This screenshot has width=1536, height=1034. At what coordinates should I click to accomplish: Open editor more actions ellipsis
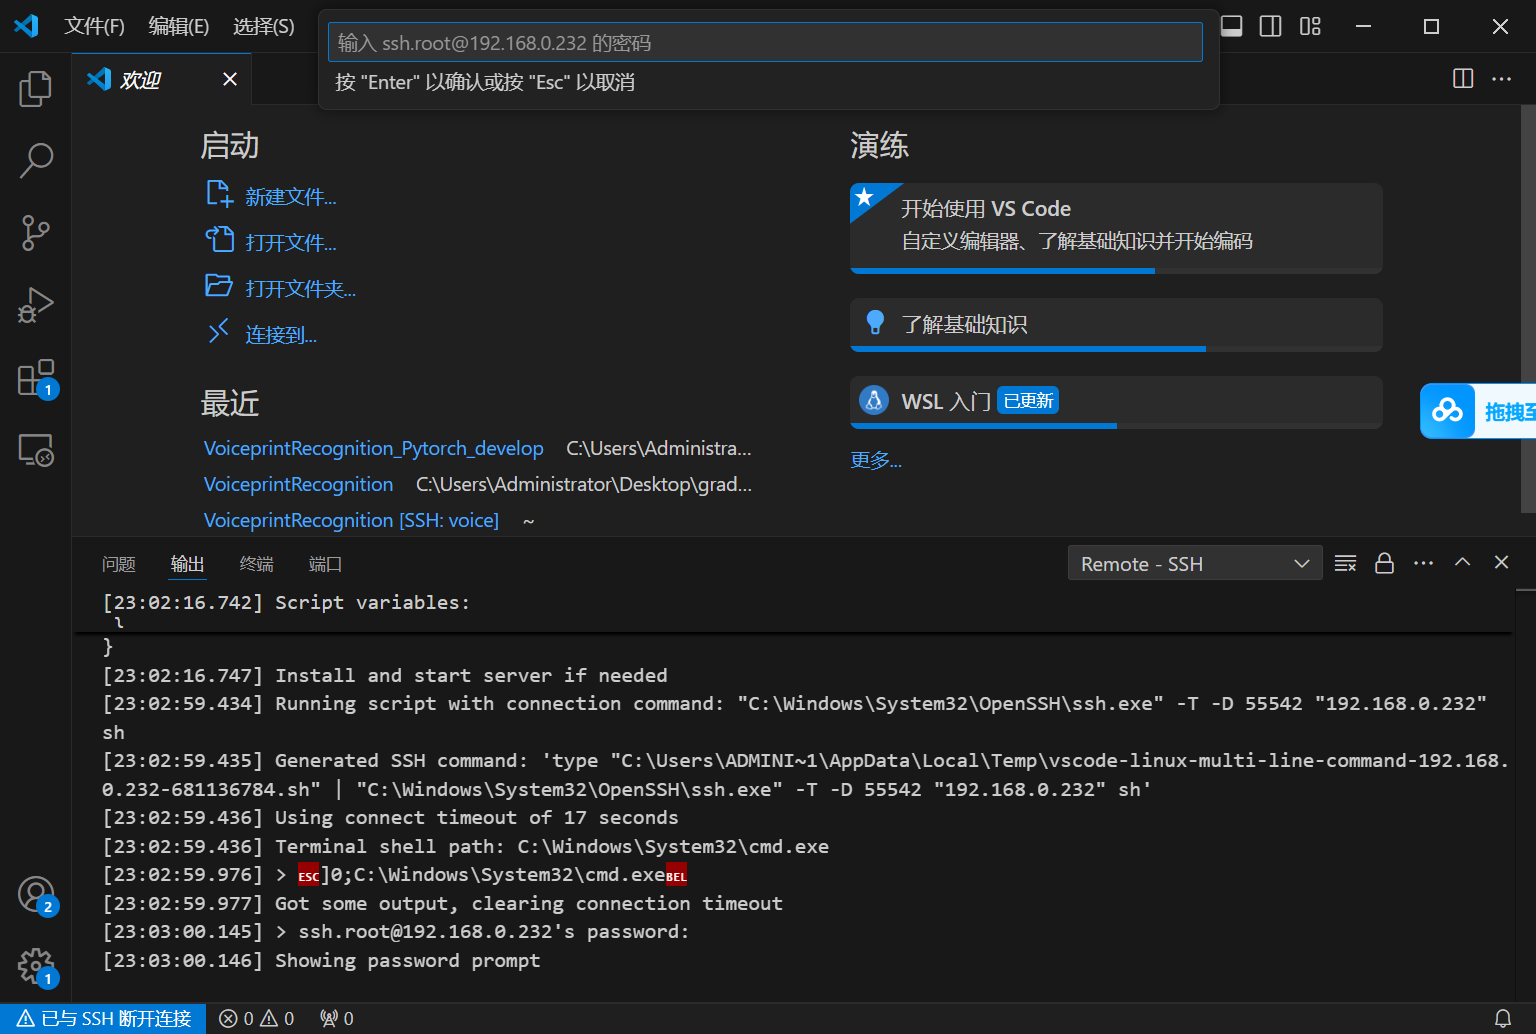coord(1502,78)
